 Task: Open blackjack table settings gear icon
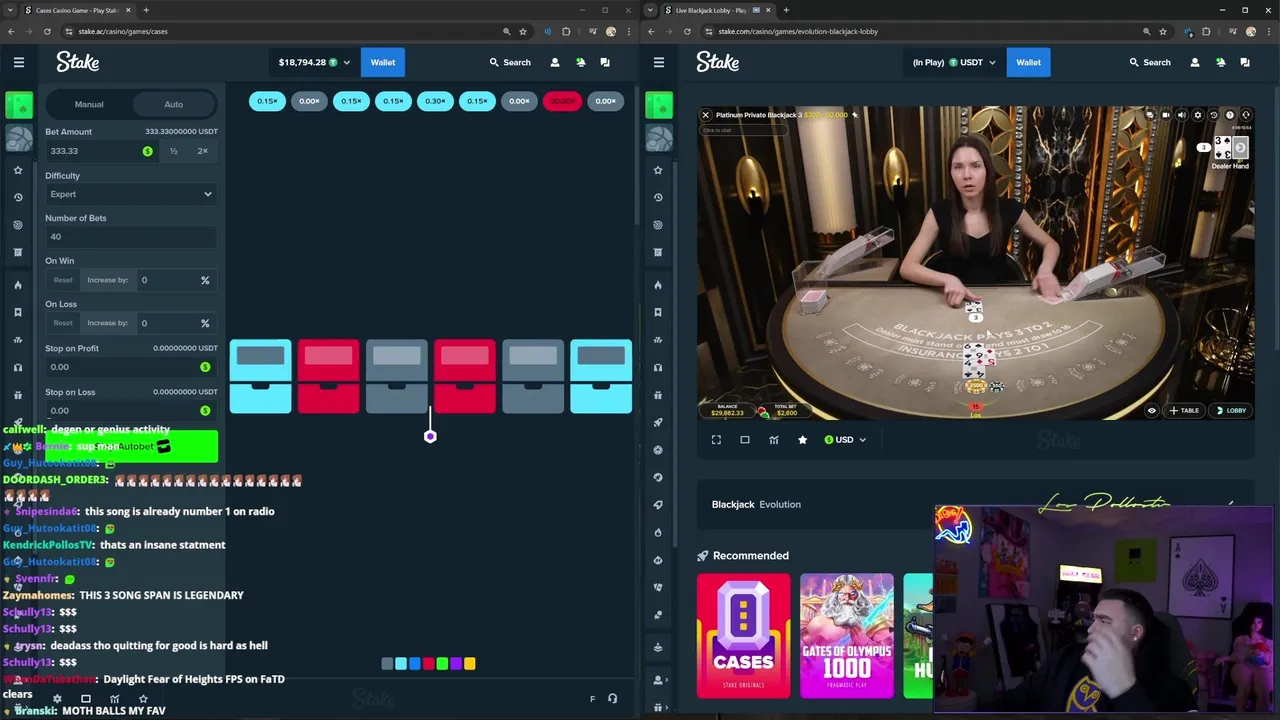pyautogui.click(x=1198, y=115)
